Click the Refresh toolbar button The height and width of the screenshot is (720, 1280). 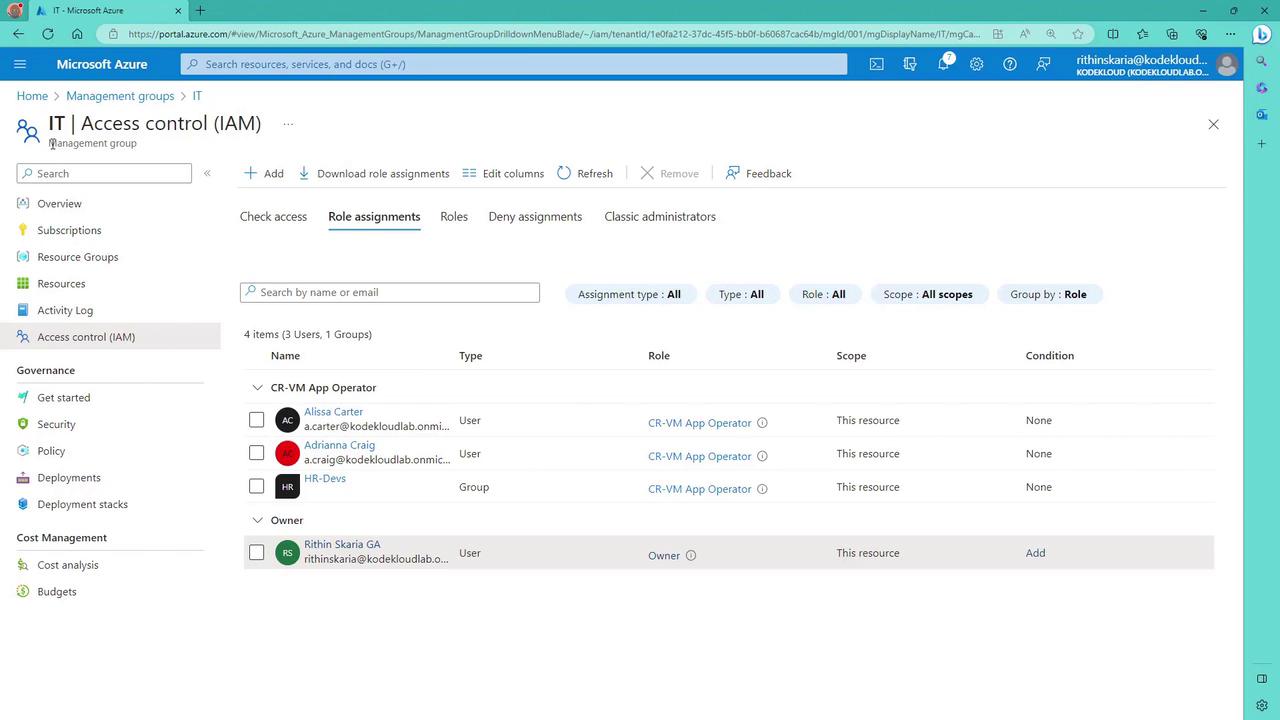pos(585,173)
